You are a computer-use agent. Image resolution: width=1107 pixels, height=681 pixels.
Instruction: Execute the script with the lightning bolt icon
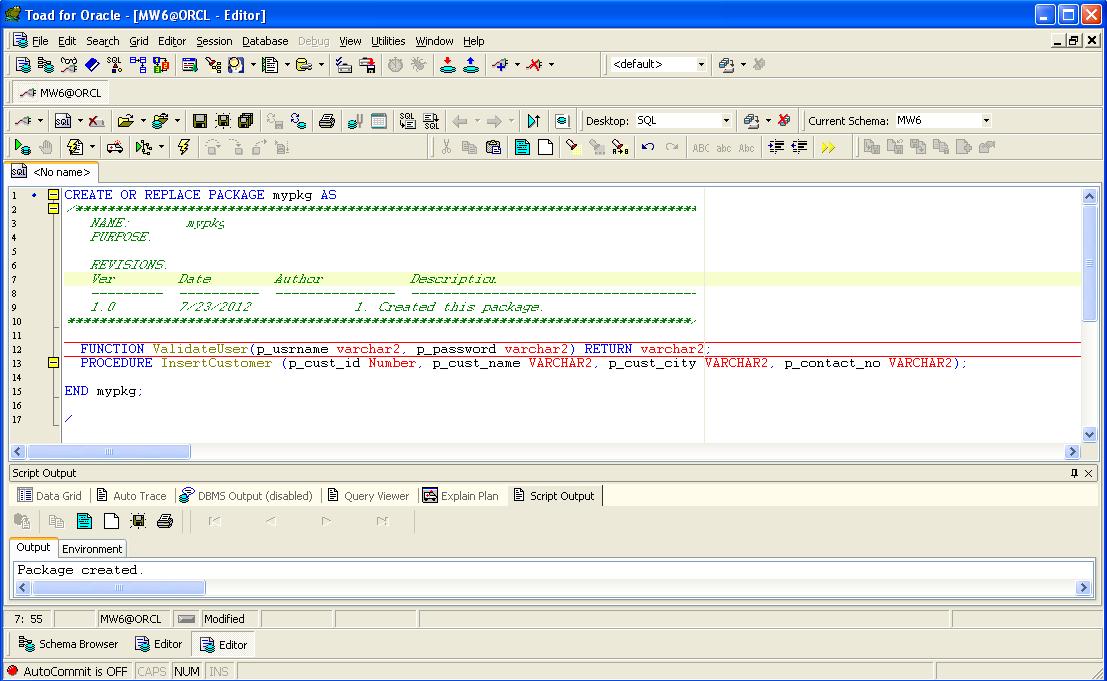pos(183,147)
